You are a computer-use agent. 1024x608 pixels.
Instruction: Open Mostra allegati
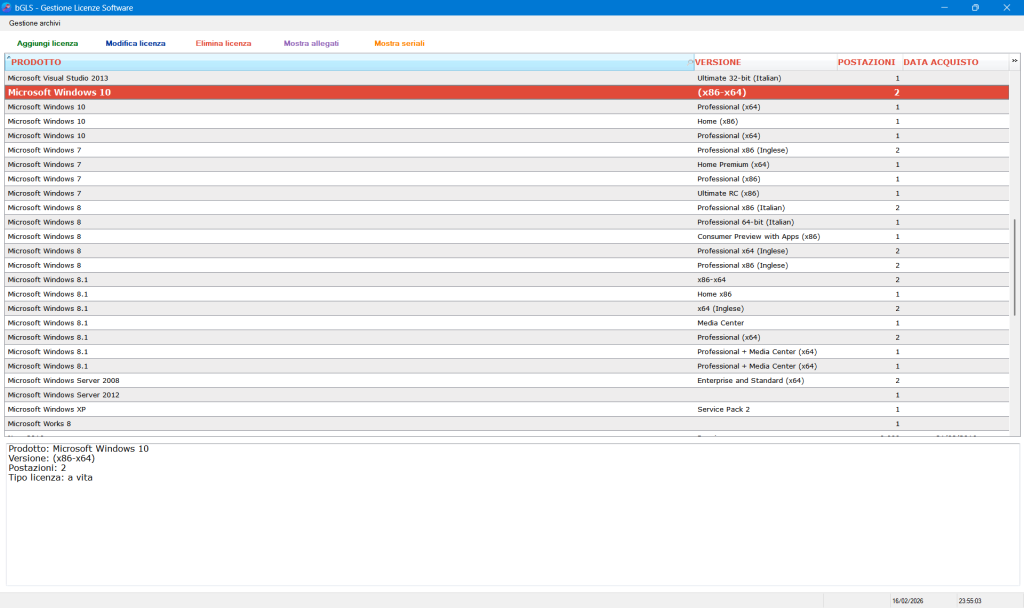(311, 44)
